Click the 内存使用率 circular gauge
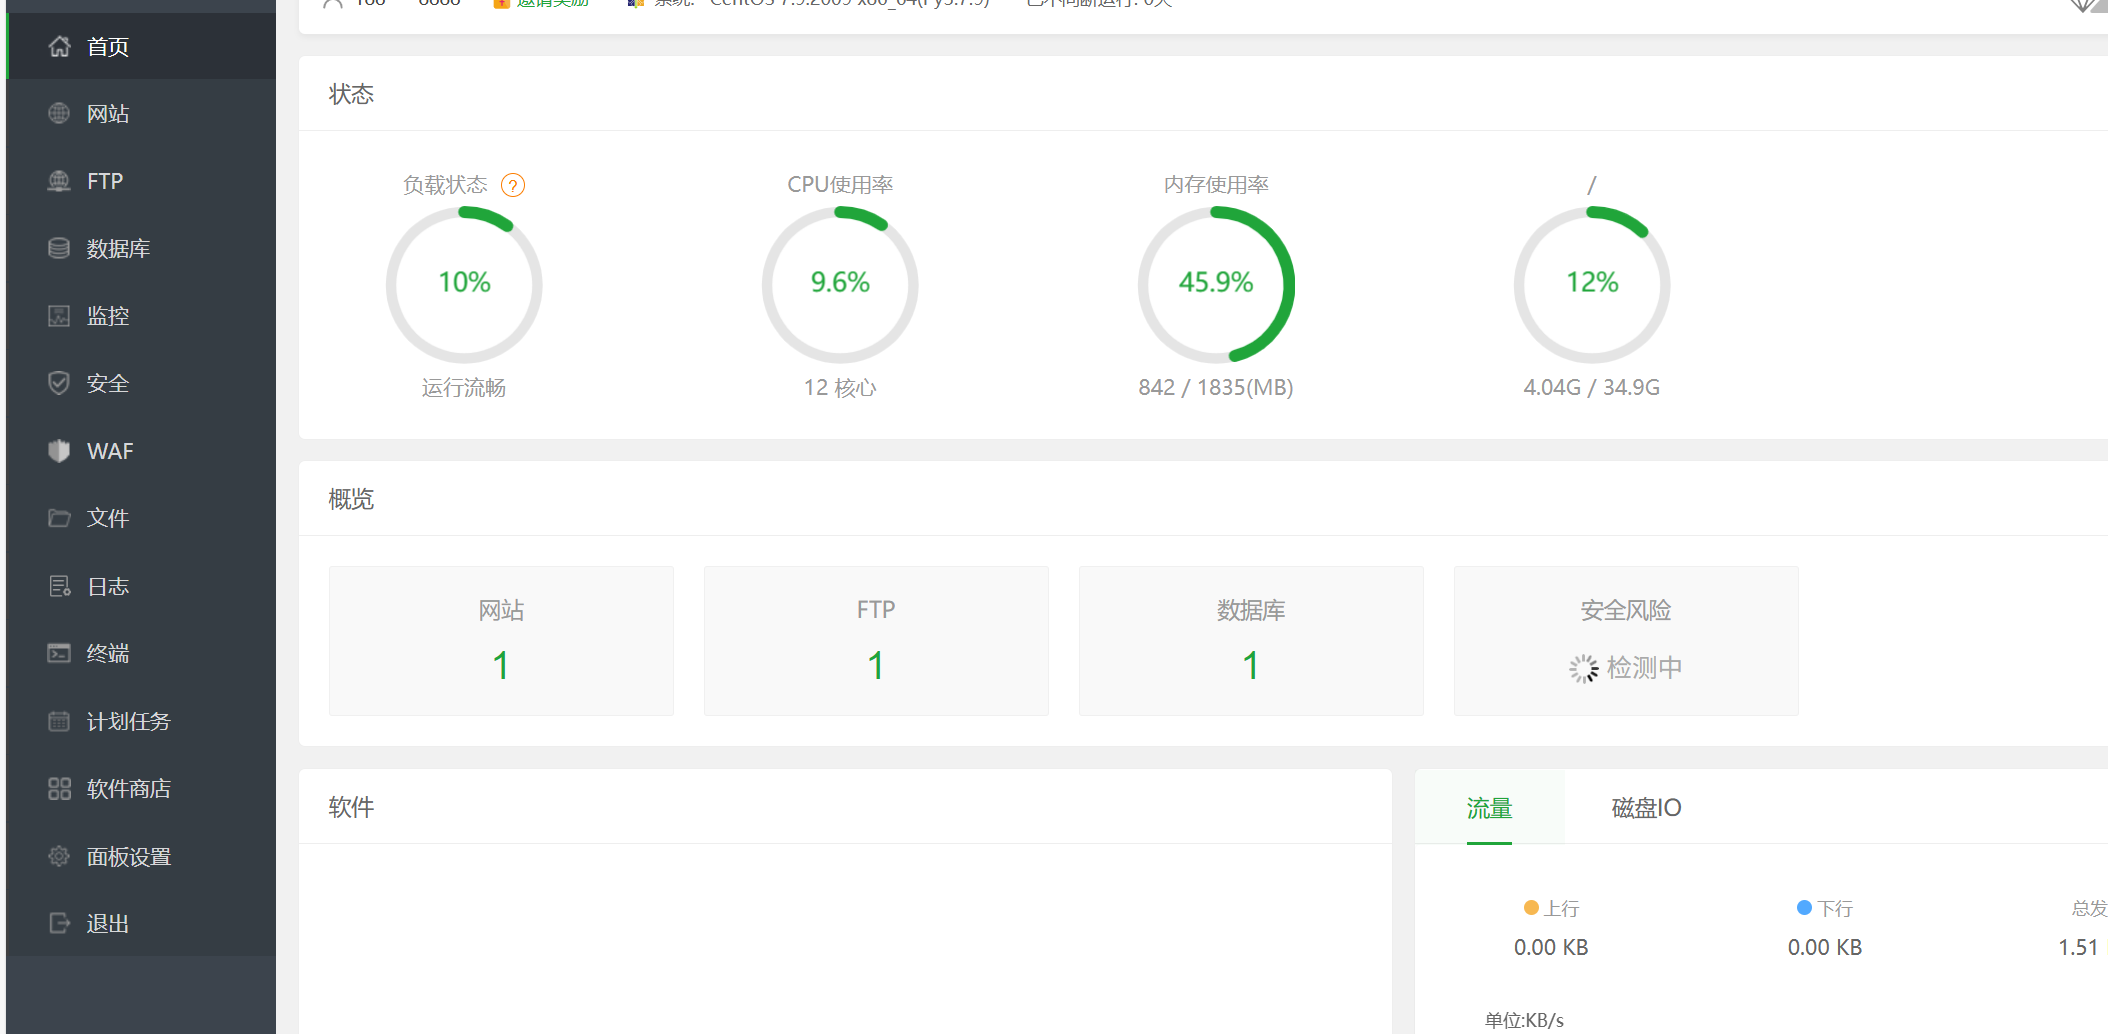Viewport: 2108px width, 1034px height. pos(1216,284)
